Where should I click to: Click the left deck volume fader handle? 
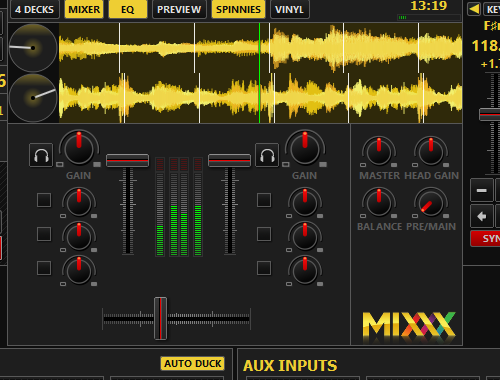click(x=127, y=161)
